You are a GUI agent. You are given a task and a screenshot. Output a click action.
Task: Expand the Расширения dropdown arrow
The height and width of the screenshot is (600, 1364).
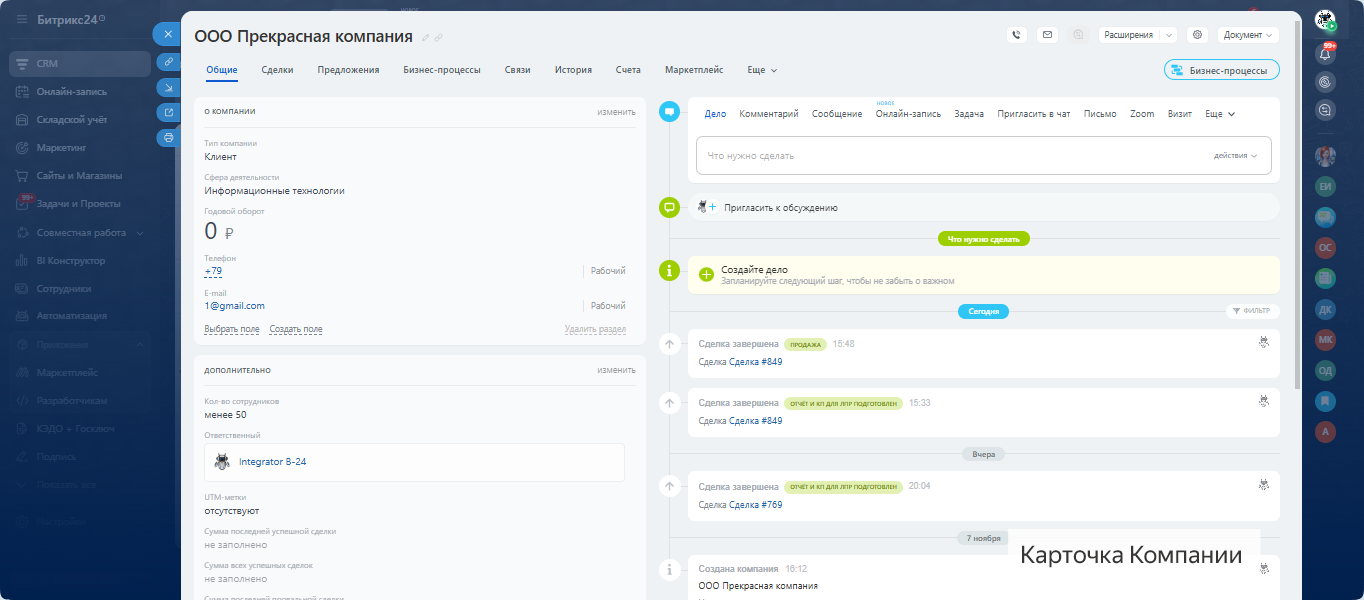point(1168,35)
